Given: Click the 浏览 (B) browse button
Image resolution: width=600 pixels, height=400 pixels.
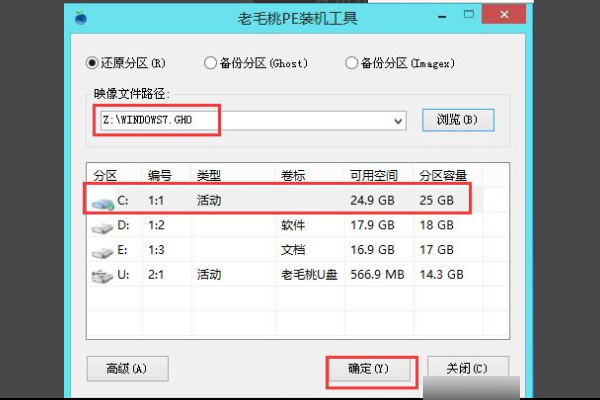Looking at the screenshot, I should pos(458,120).
